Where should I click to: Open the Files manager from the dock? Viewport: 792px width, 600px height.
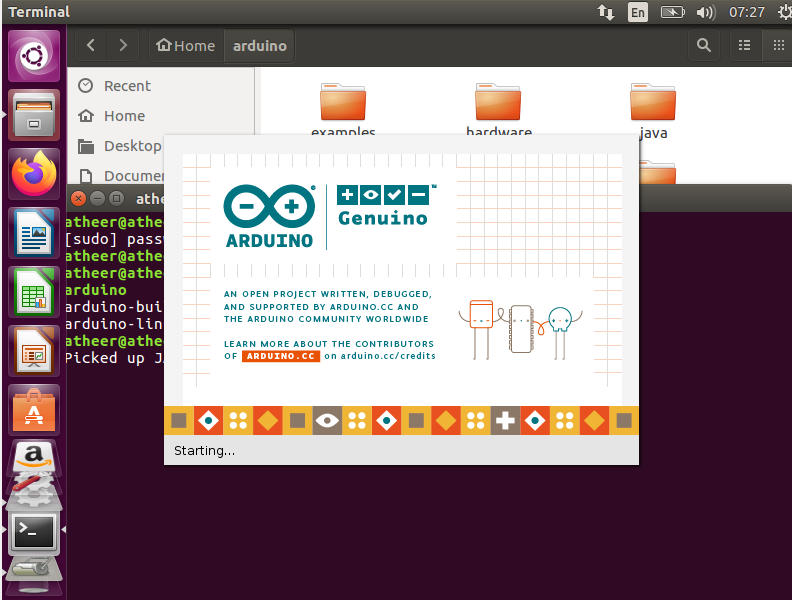[34, 115]
